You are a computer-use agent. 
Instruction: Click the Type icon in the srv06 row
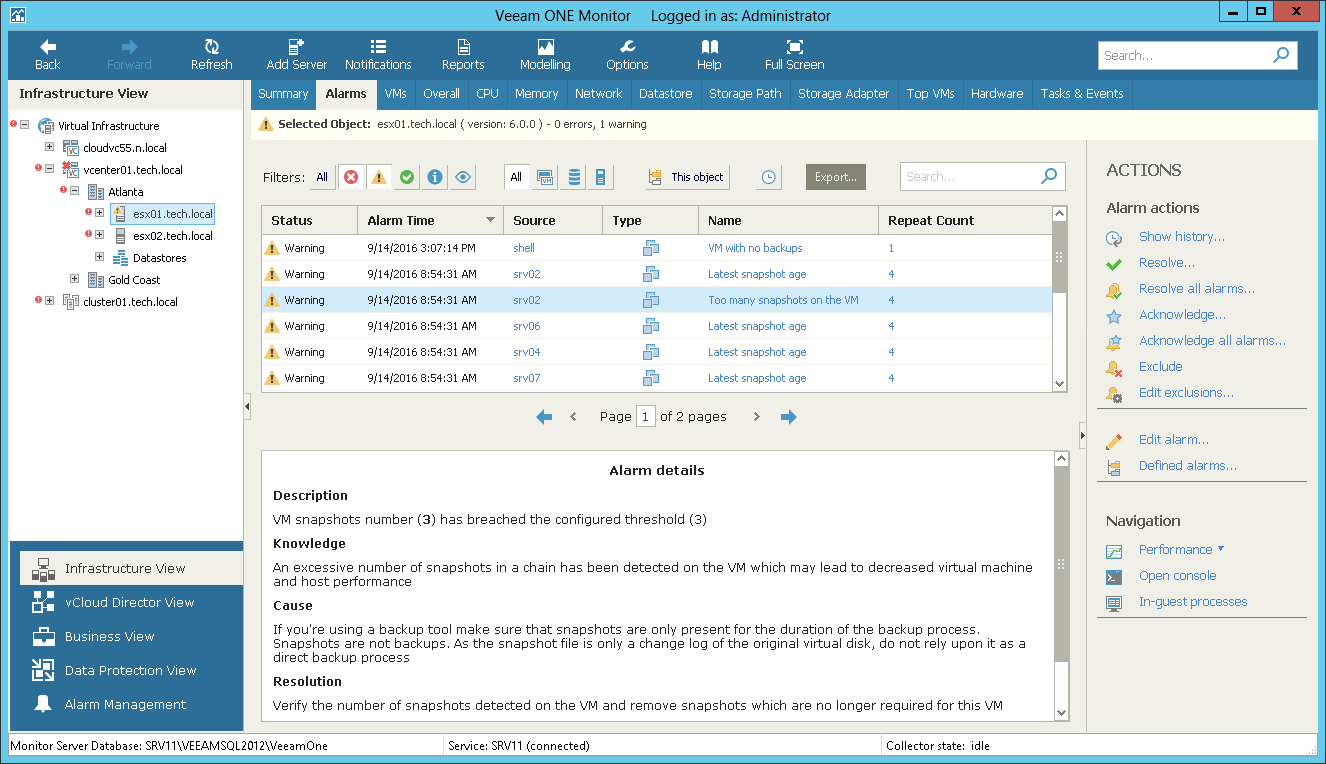tap(651, 326)
